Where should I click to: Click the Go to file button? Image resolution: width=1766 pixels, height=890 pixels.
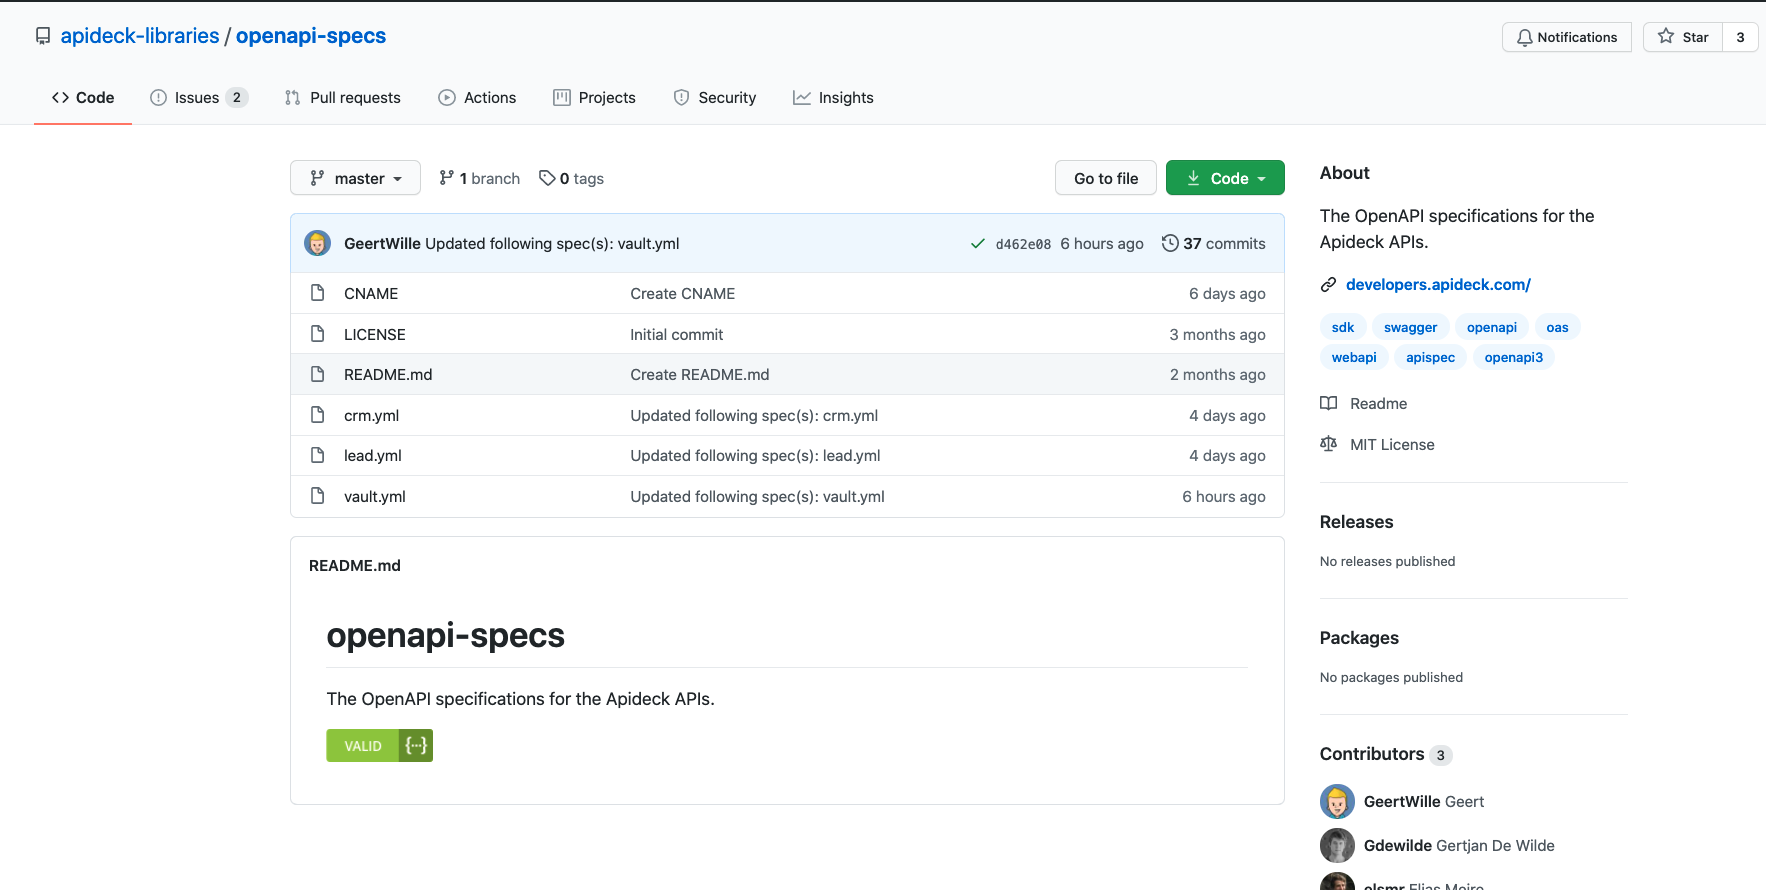1106,178
